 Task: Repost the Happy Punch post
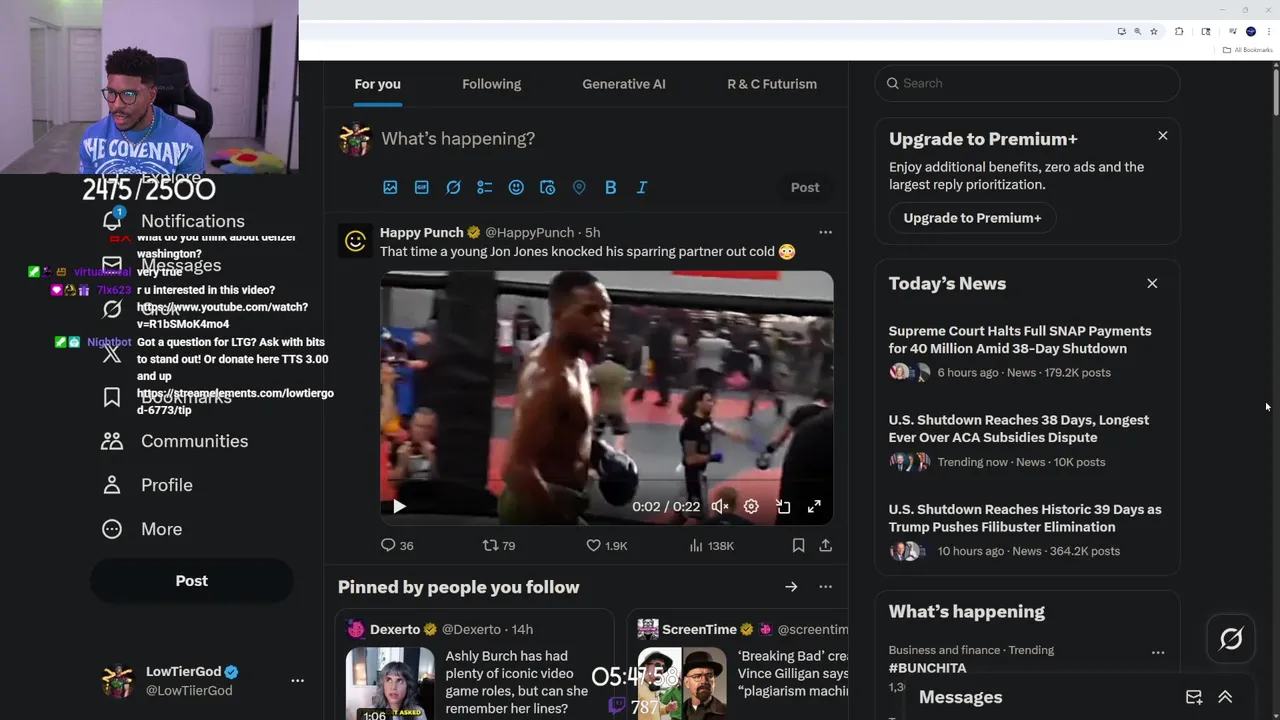click(499, 545)
